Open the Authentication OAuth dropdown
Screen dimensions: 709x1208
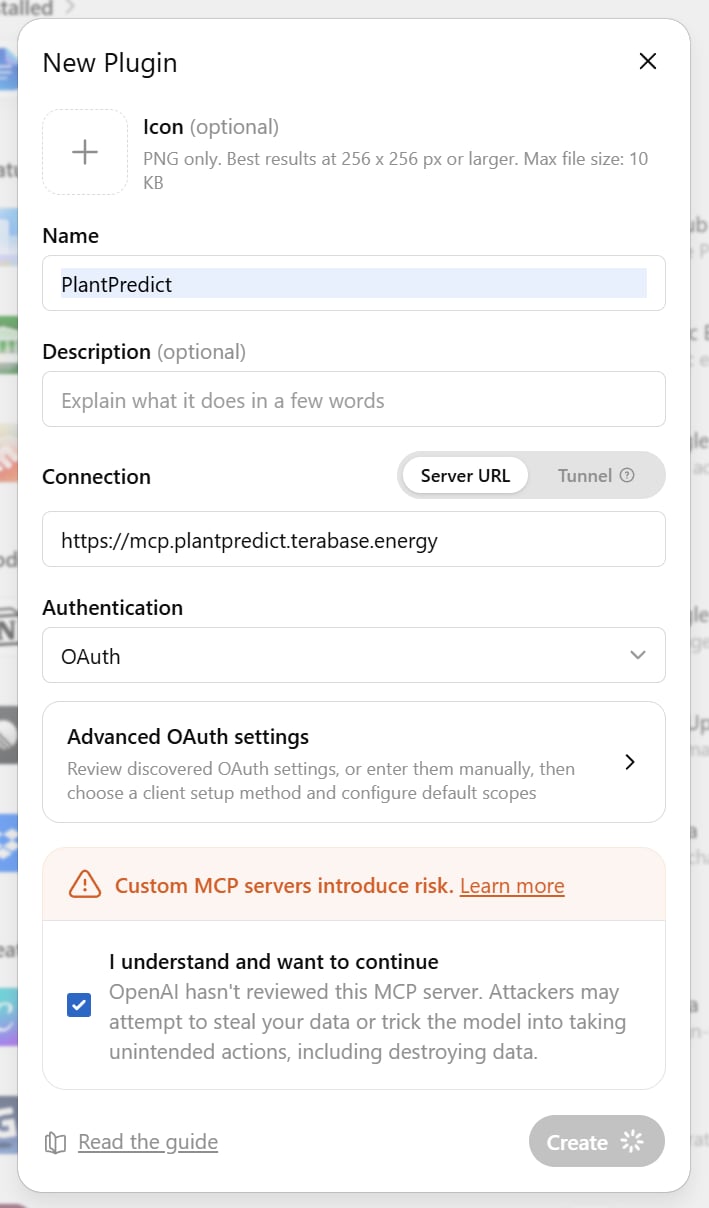pos(354,655)
